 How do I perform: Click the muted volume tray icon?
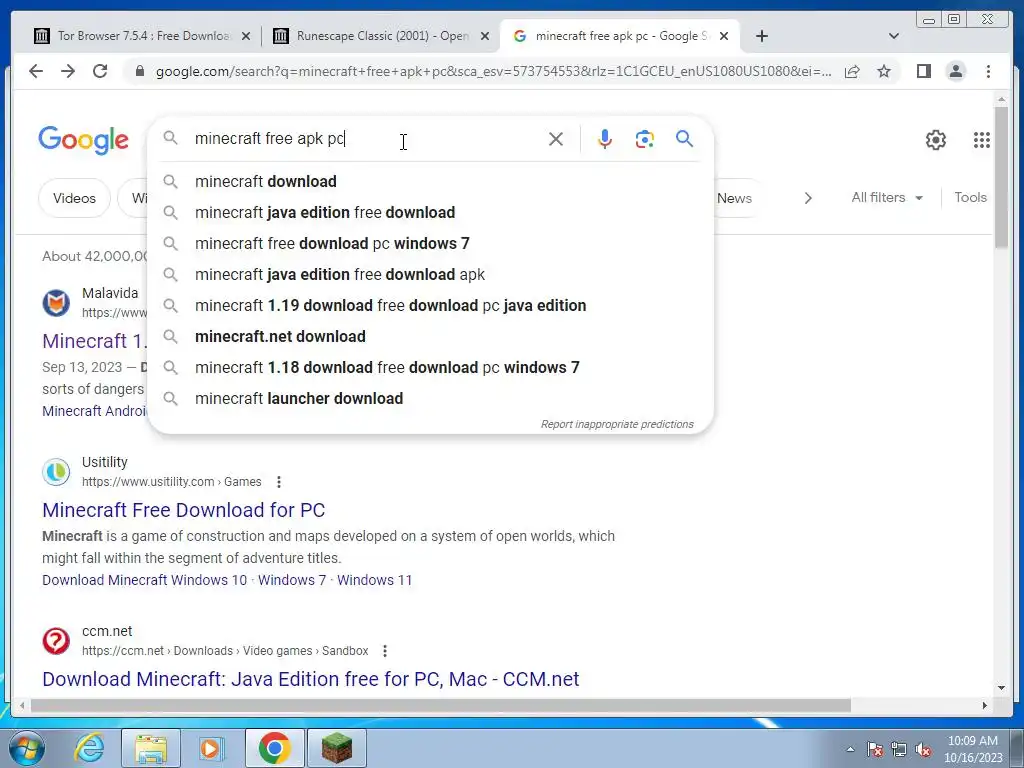coord(923,750)
